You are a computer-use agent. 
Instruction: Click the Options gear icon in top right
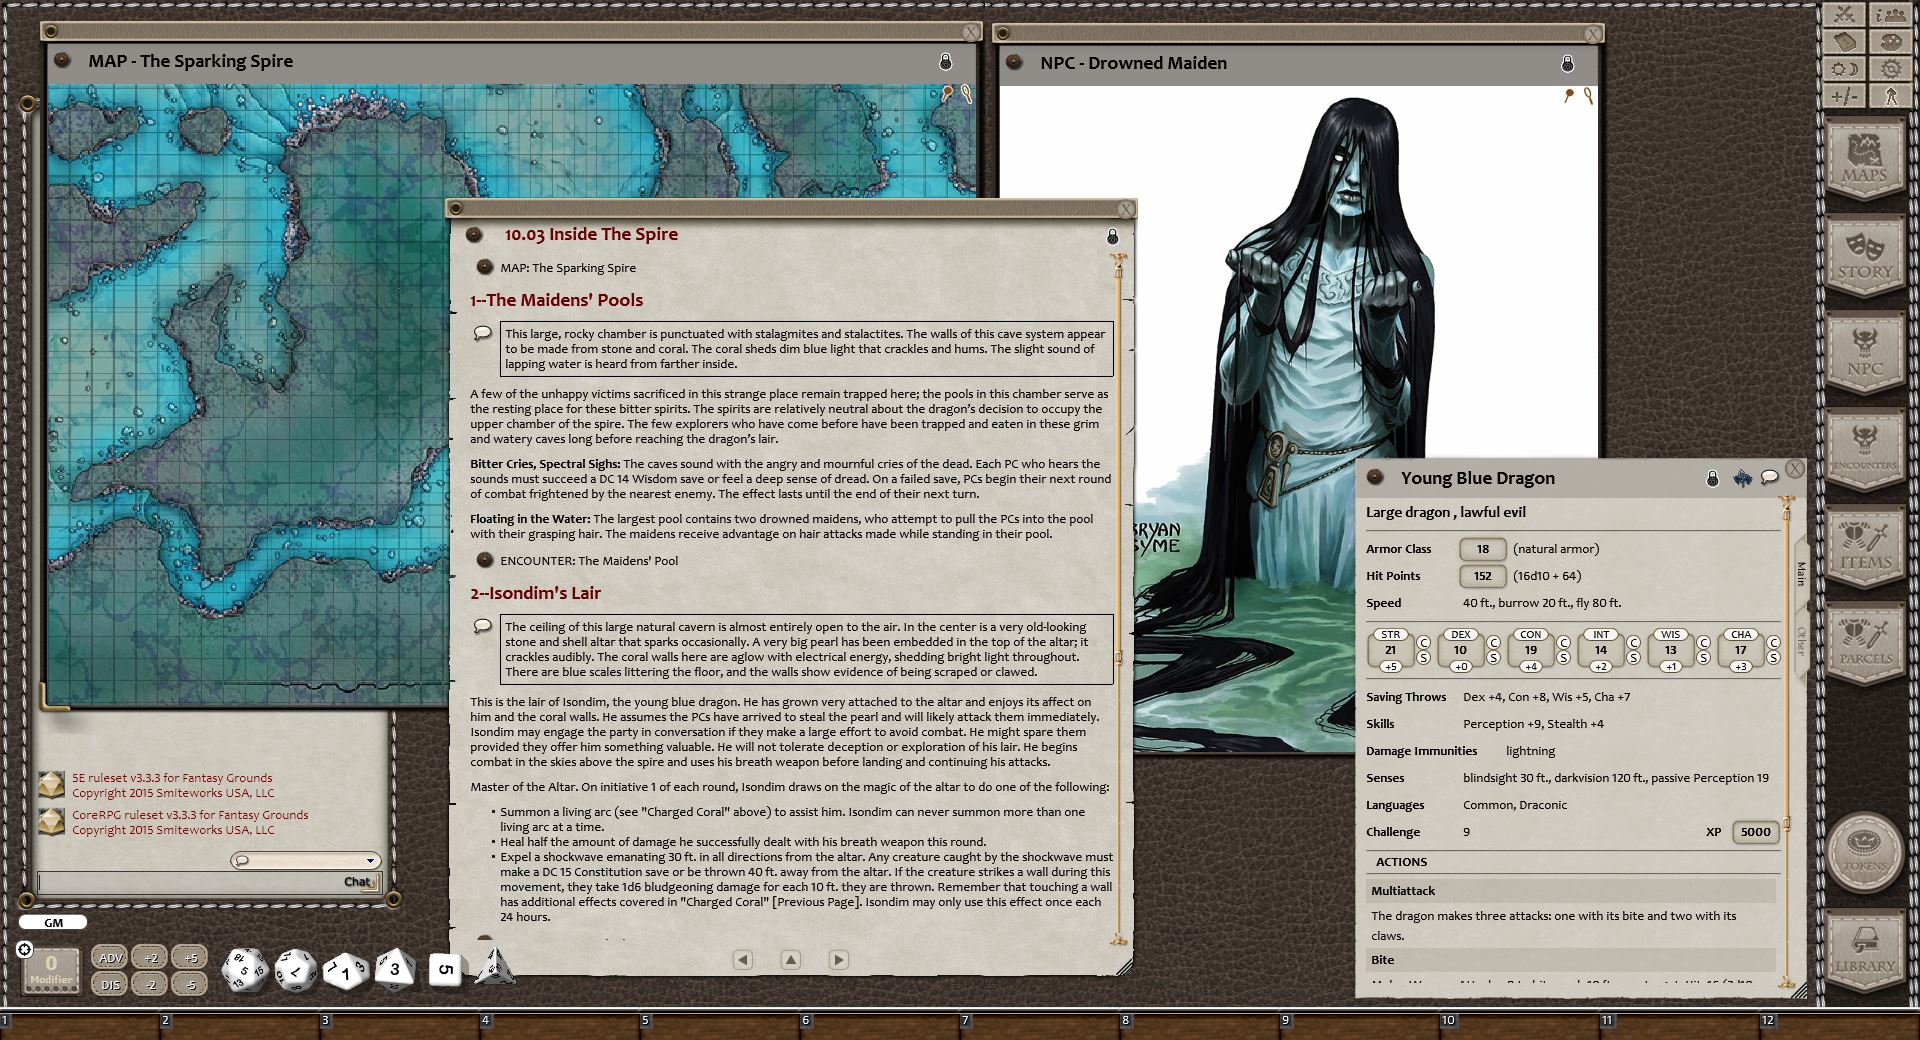(x=1890, y=70)
